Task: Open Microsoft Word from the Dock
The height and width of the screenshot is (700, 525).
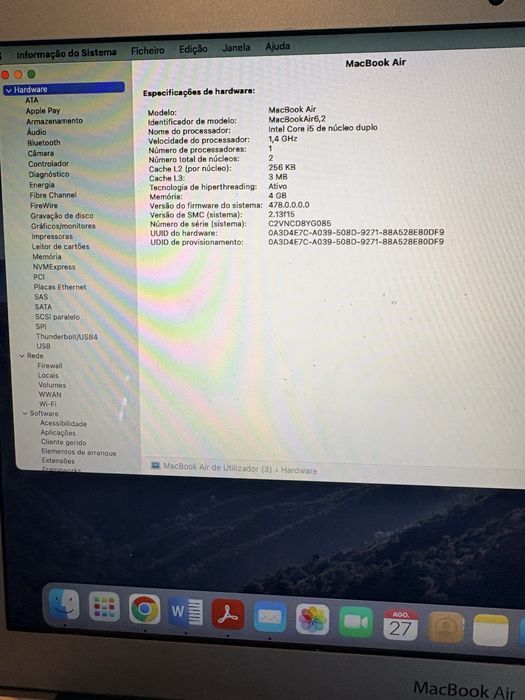Action: click(x=186, y=612)
